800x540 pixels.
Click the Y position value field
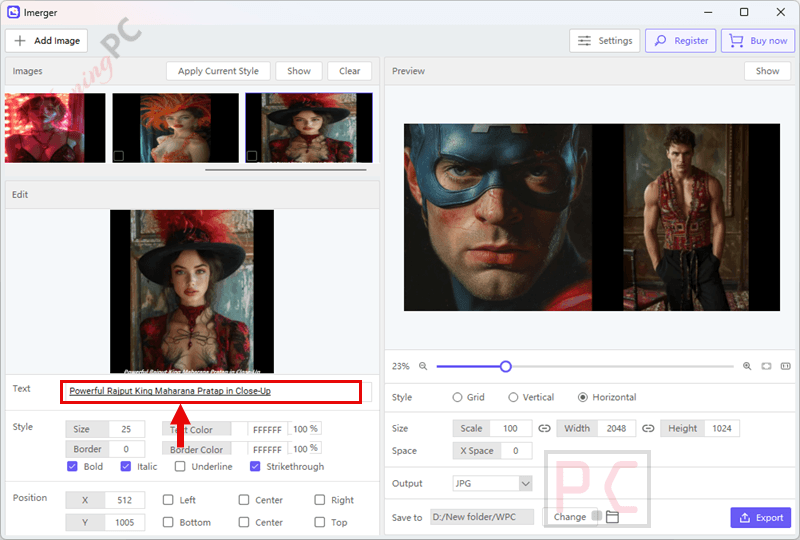tap(124, 523)
